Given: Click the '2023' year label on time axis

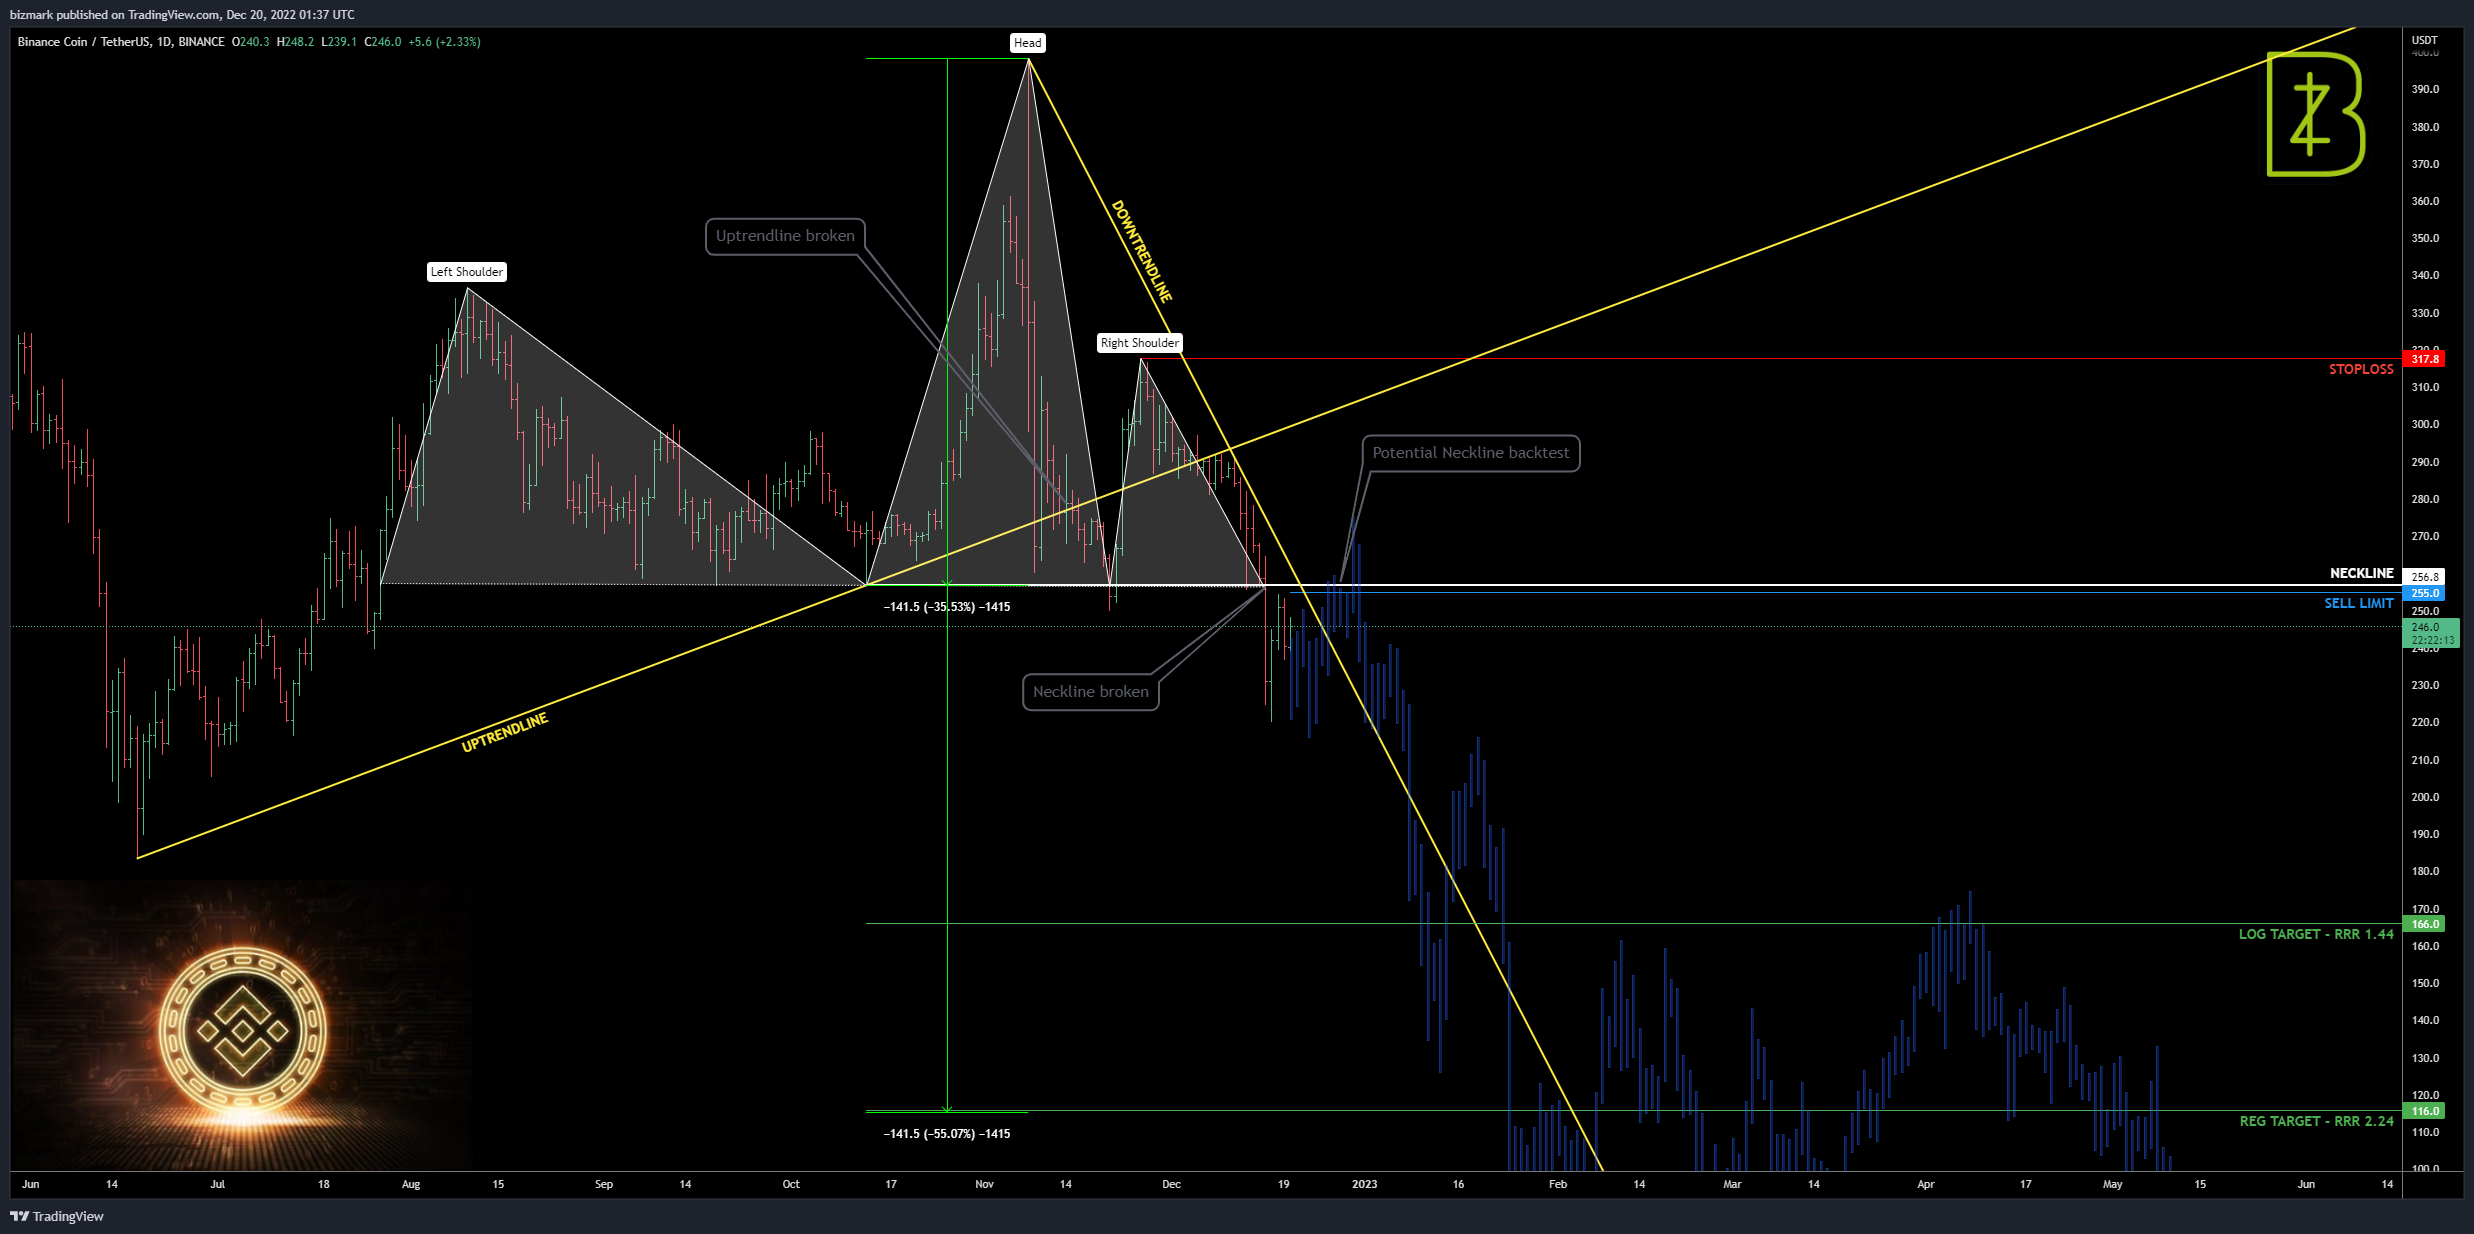Looking at the screenshot, I should 1364,1184.
